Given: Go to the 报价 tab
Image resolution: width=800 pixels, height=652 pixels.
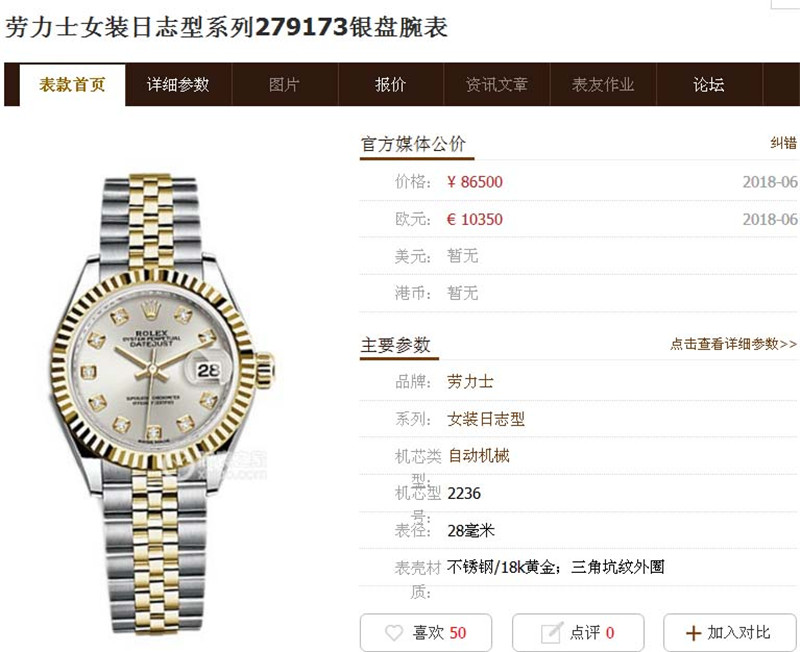Looking at the screenshot, I should [391, 85].
